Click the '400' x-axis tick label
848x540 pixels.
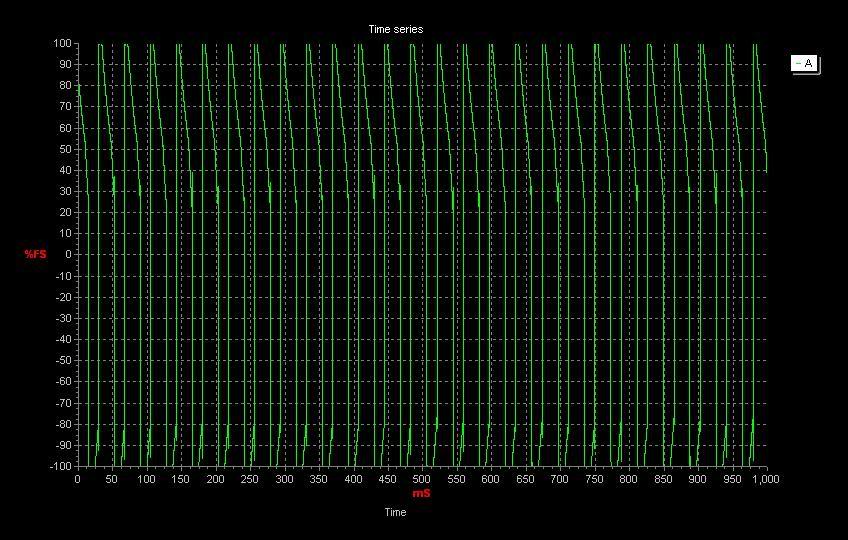coord(353,479)
